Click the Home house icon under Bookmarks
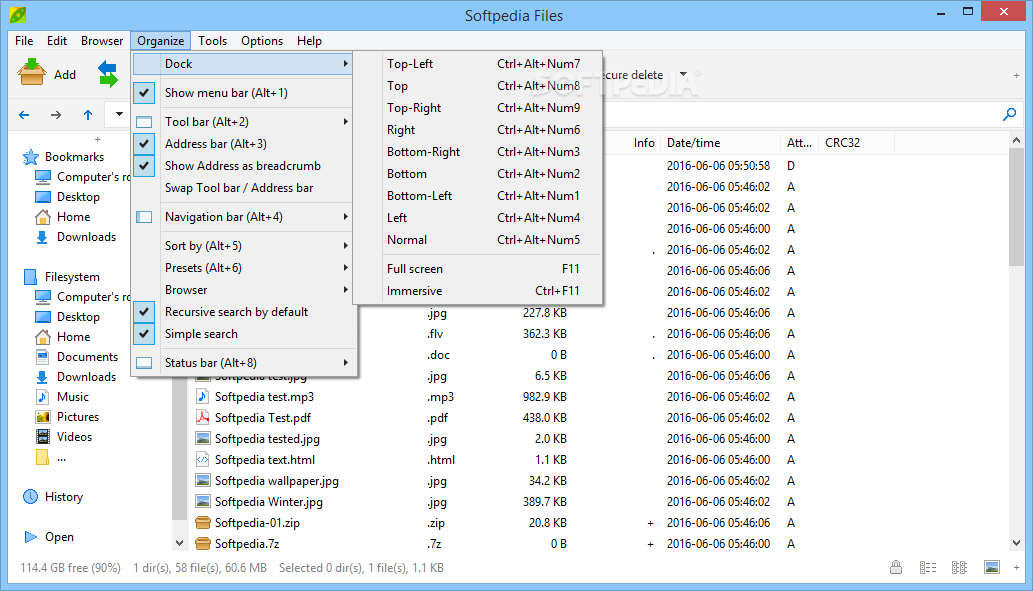The image size is (1033, 591). [x=43, y=217]
